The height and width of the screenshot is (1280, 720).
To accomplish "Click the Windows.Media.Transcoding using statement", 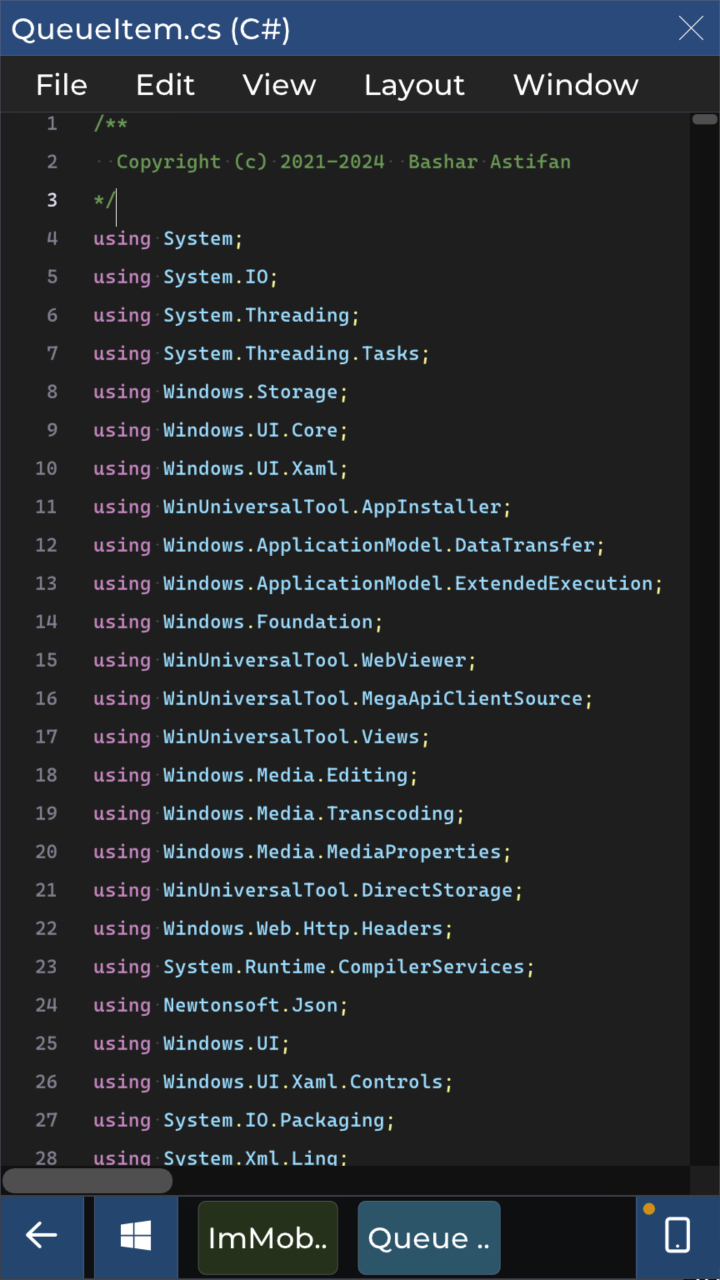I will point(279,814).
